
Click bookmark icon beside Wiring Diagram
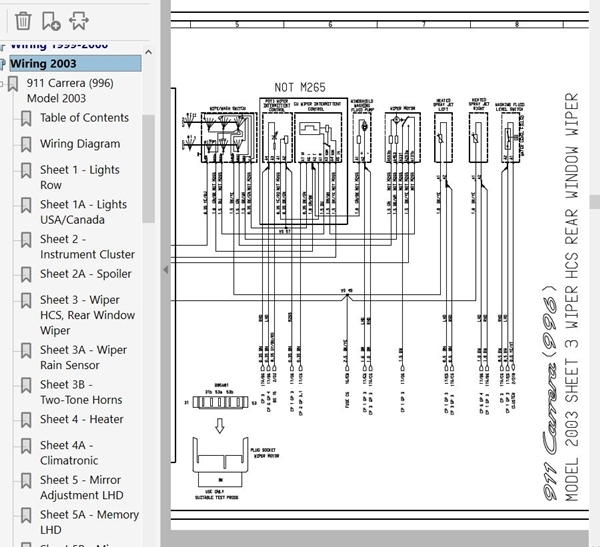pyautogui.click(x=26, y=144)
